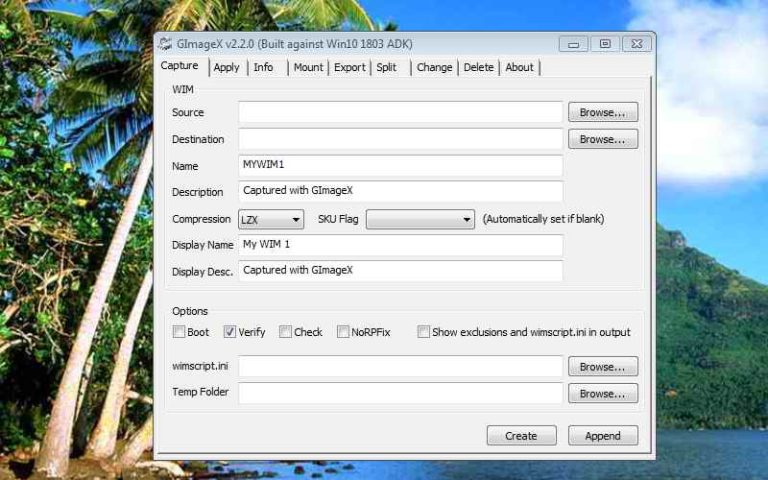Minimize the GImageX window
The image size is (768, 480).
[573, 44]
